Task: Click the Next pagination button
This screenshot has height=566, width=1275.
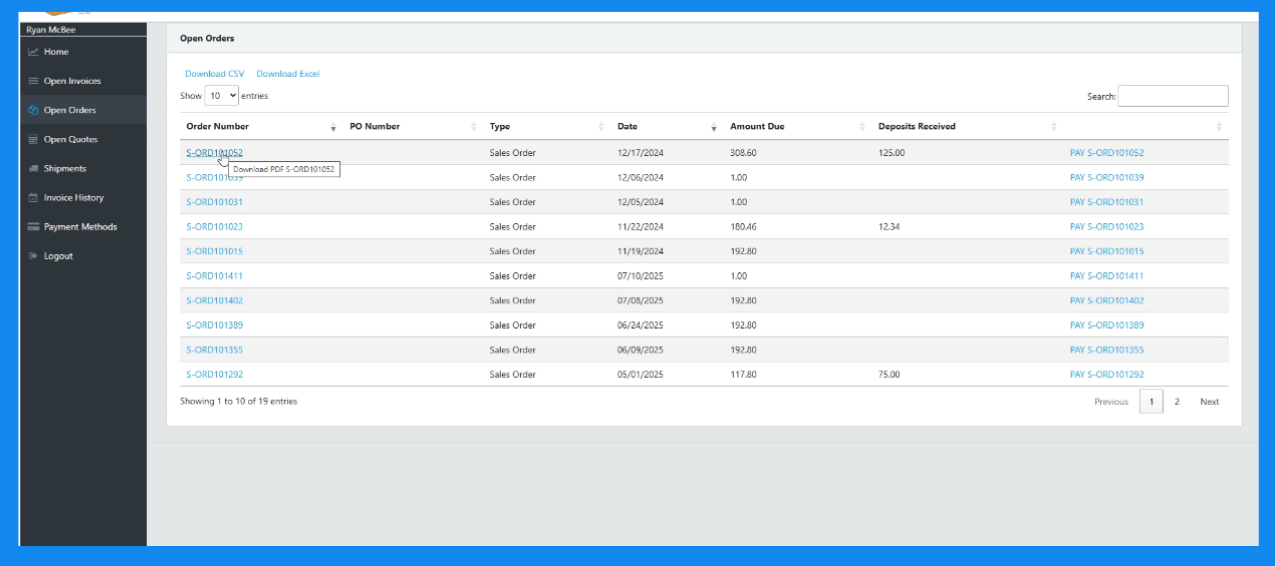Action: (1209, 402)
